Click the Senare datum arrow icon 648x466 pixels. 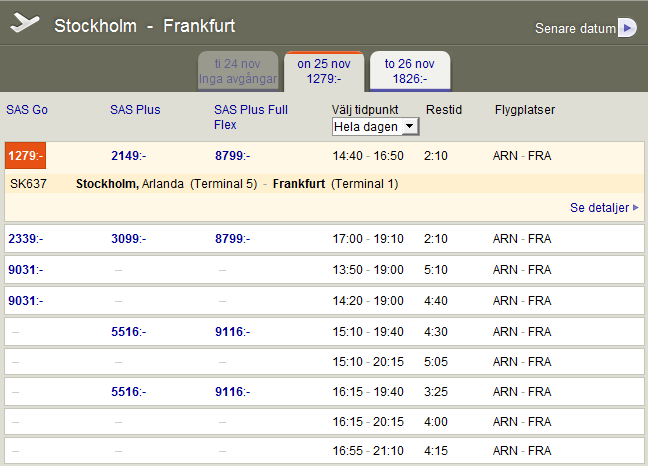click(x=627, y=28)
